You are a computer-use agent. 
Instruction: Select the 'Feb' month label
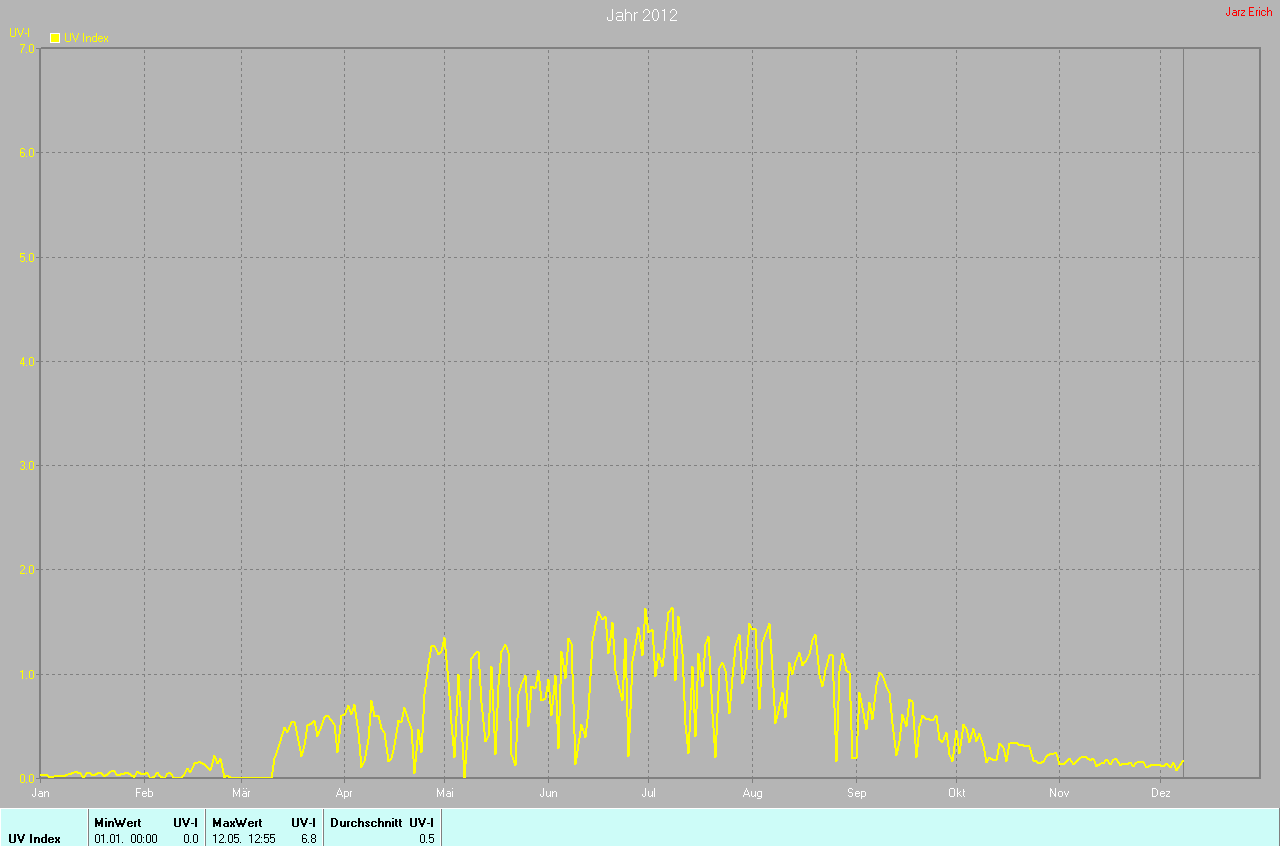coord(144,793)
